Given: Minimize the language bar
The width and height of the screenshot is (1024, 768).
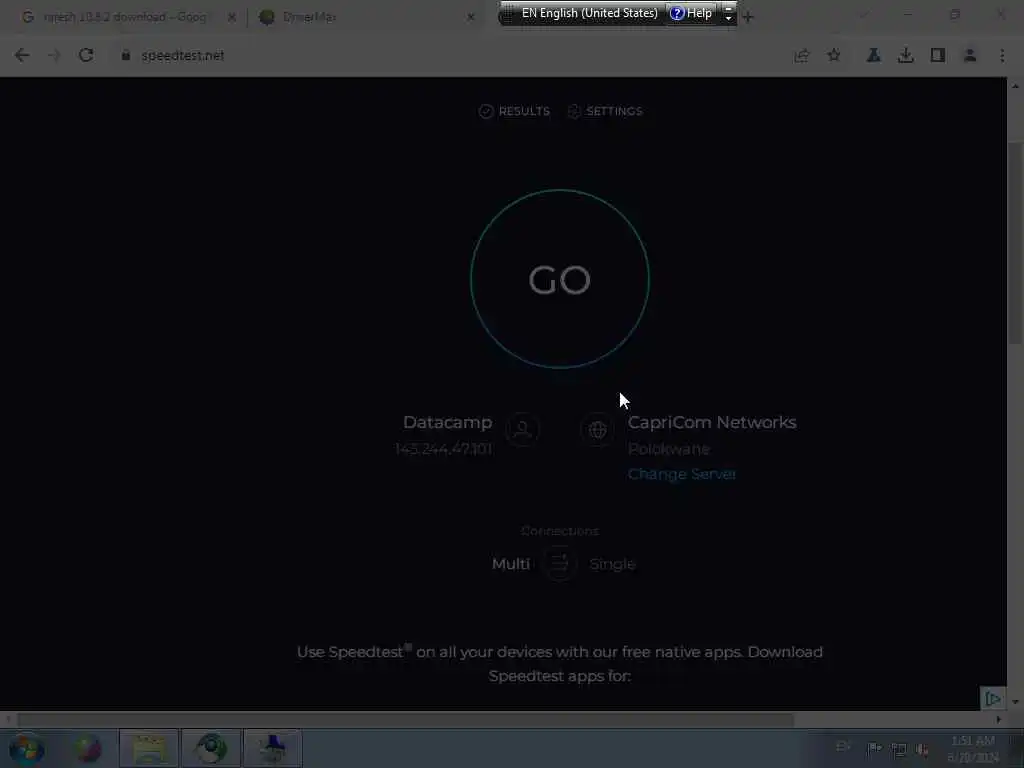Looking at the screenshot, I should point(728,8).
